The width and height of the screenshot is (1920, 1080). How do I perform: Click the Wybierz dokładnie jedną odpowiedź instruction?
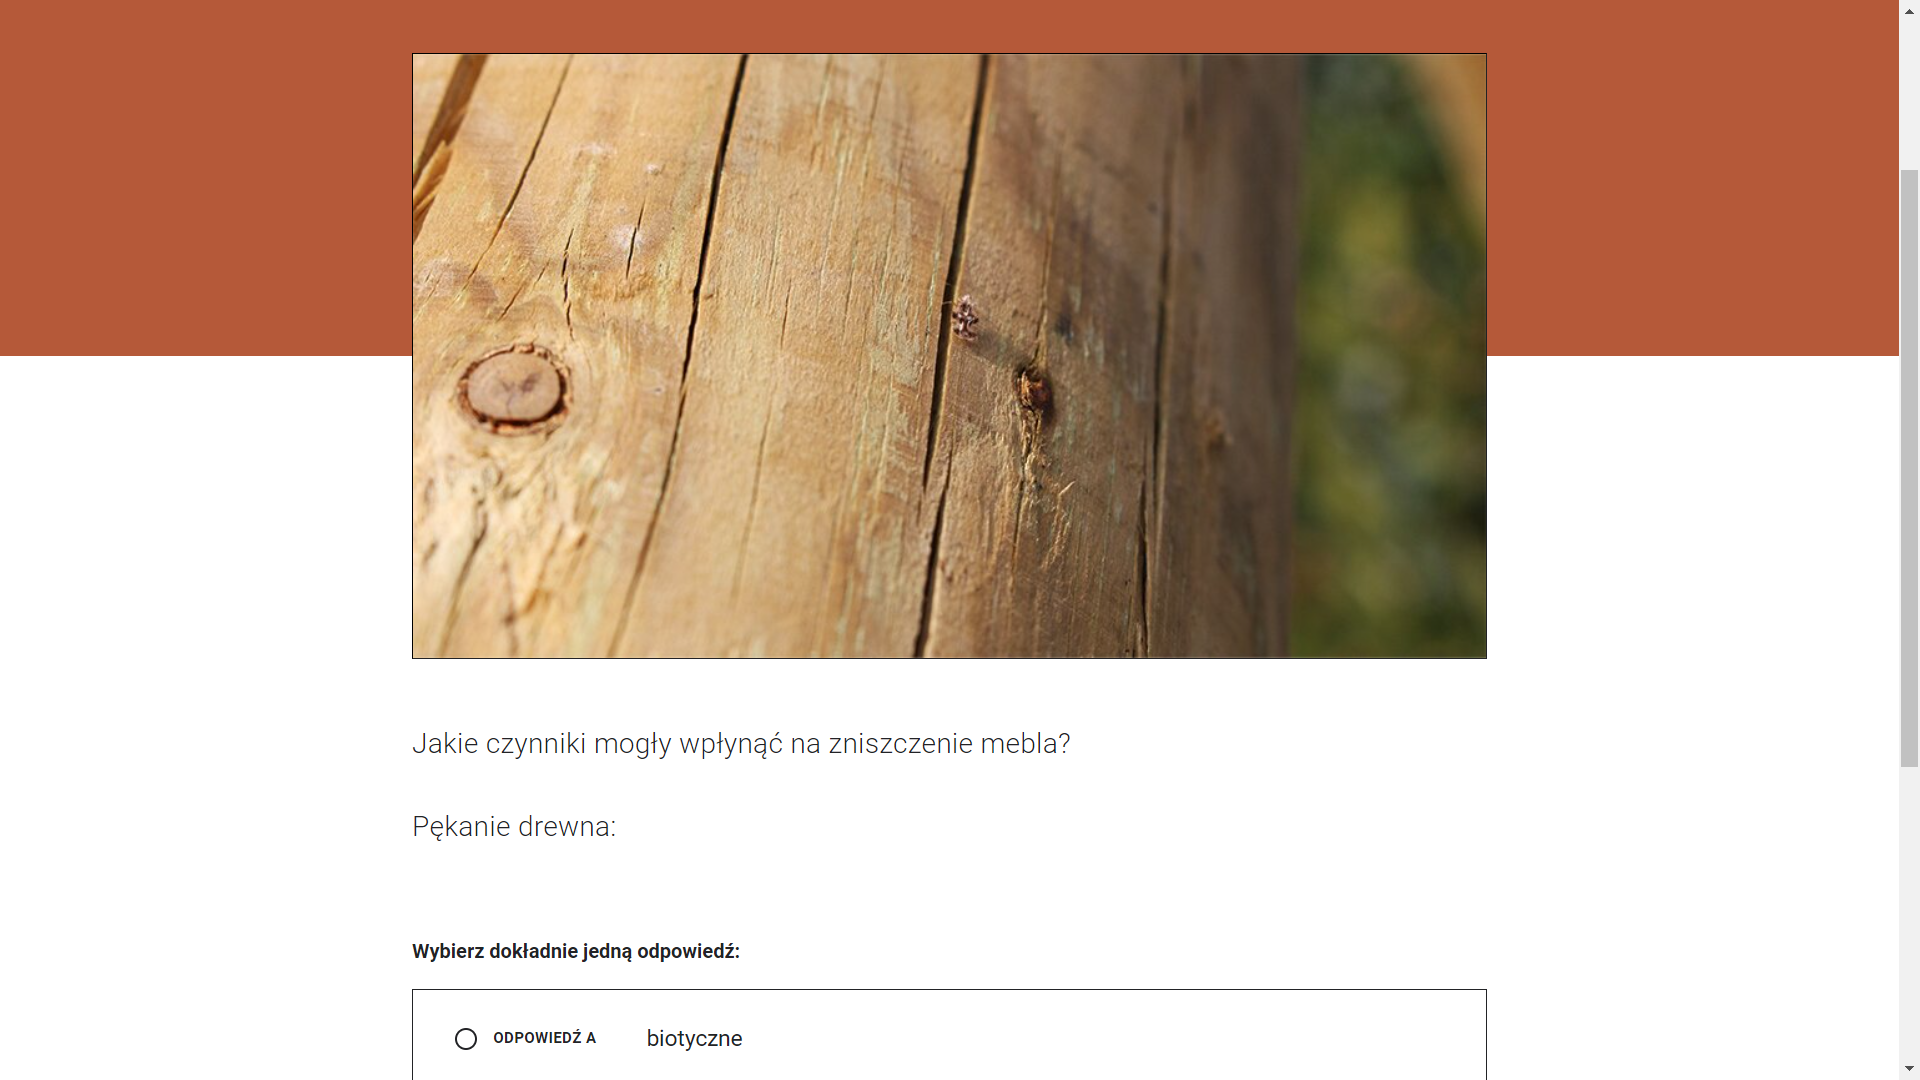576,951
